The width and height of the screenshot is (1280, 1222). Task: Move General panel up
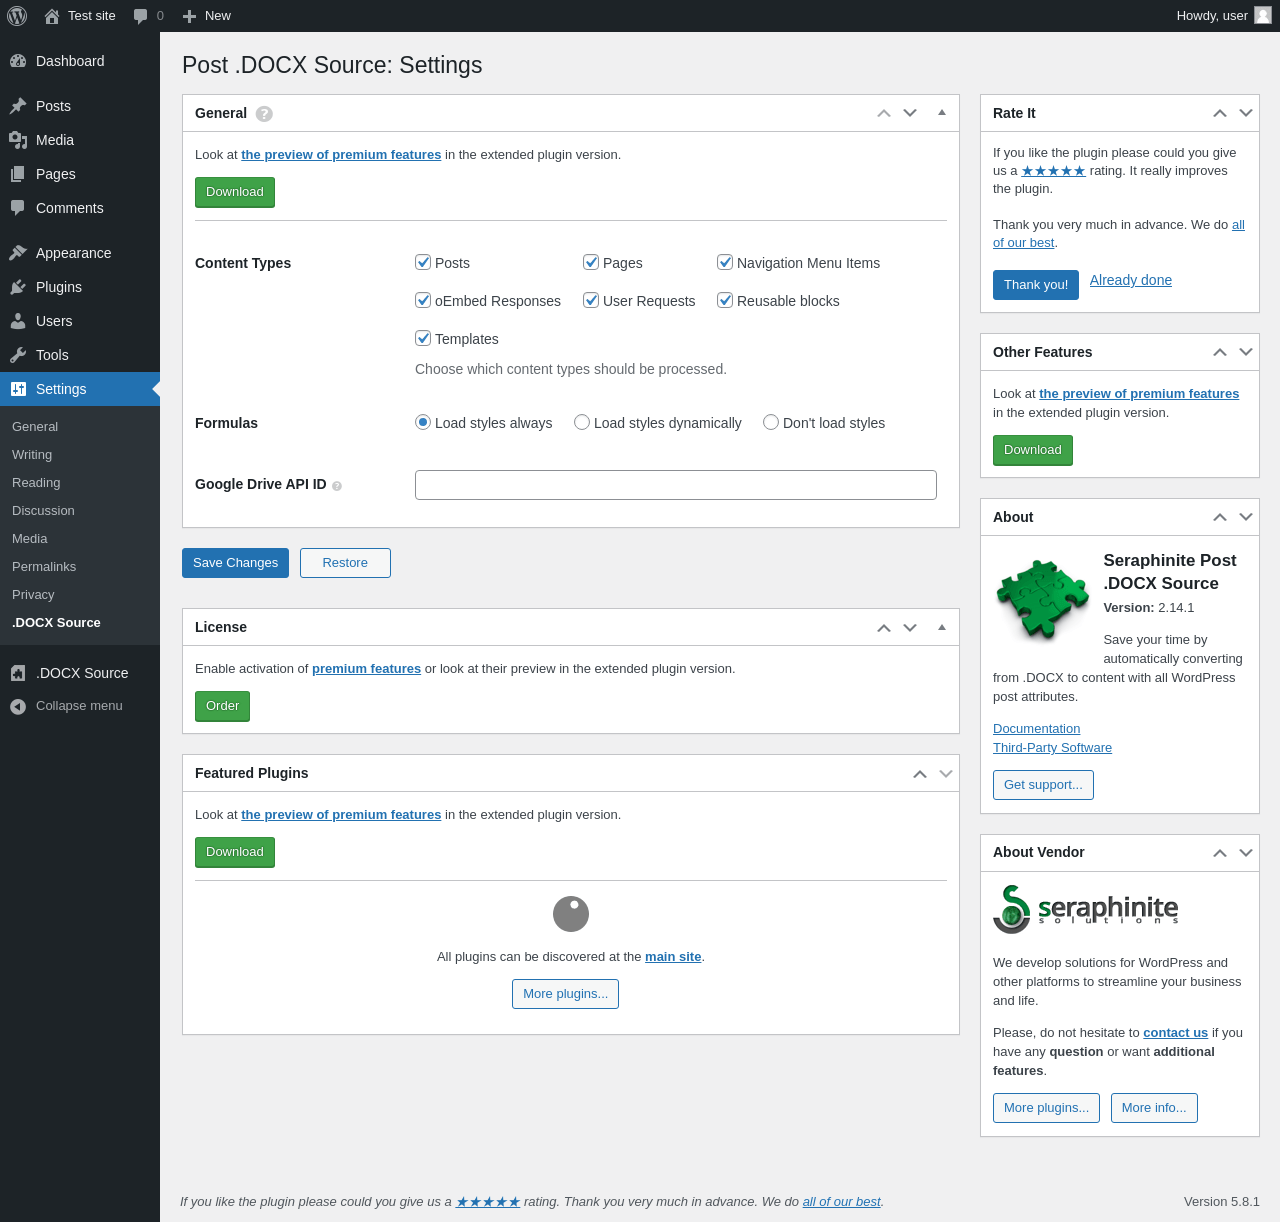(x=884, y=113)
